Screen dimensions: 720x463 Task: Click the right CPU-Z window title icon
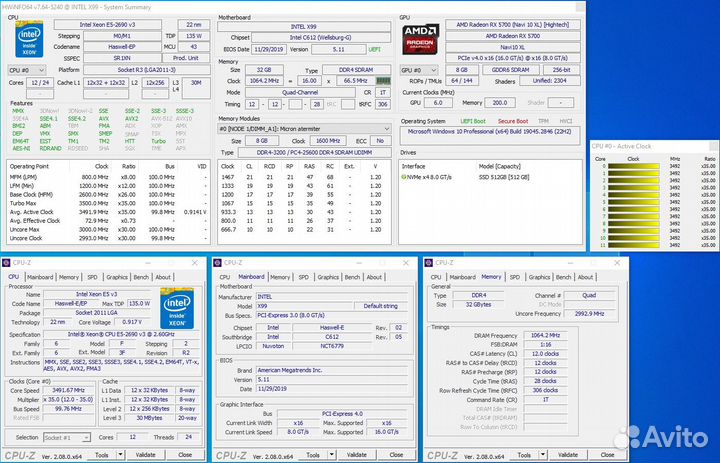pos(430,263)
